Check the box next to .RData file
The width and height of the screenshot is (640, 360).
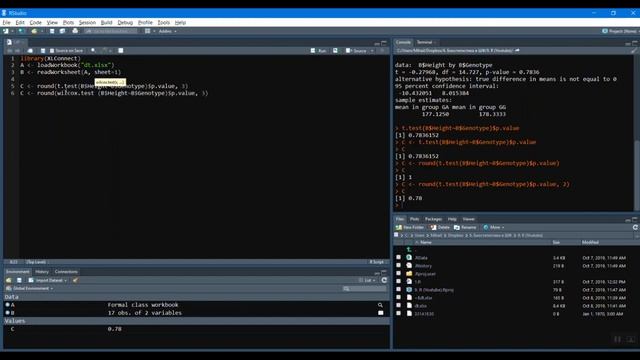click(398, 258)
